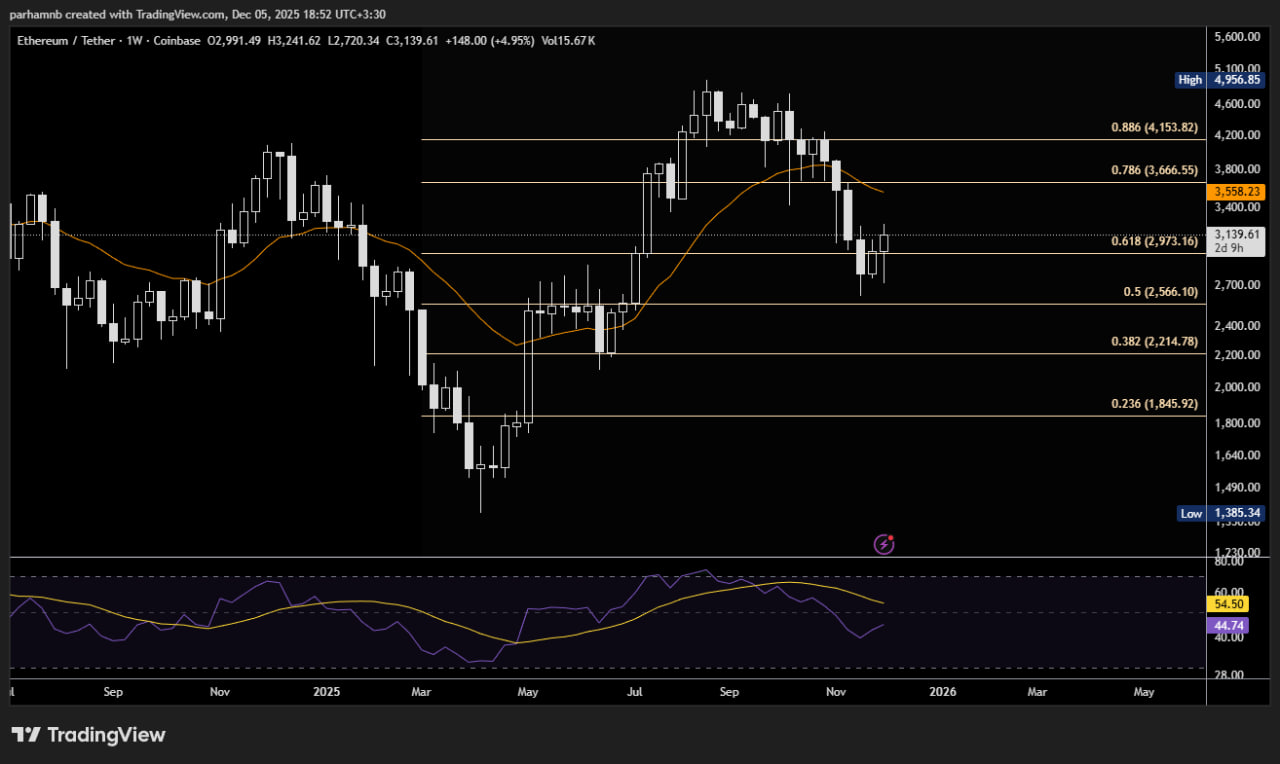This screenshot has height=764, width=1280.
Task: Open the lightning events icon on the chart
Action: pyautogui.click(x=883, y=544)
